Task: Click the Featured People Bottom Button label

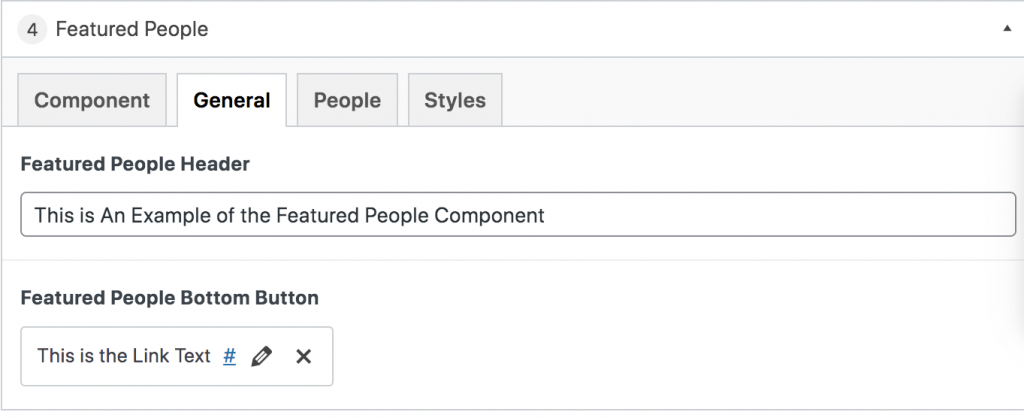Action: 170,298
